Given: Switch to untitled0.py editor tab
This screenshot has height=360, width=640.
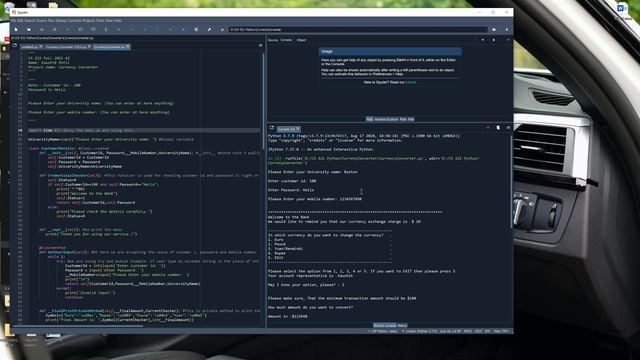Looking at the screenshot, I should 29,47.
